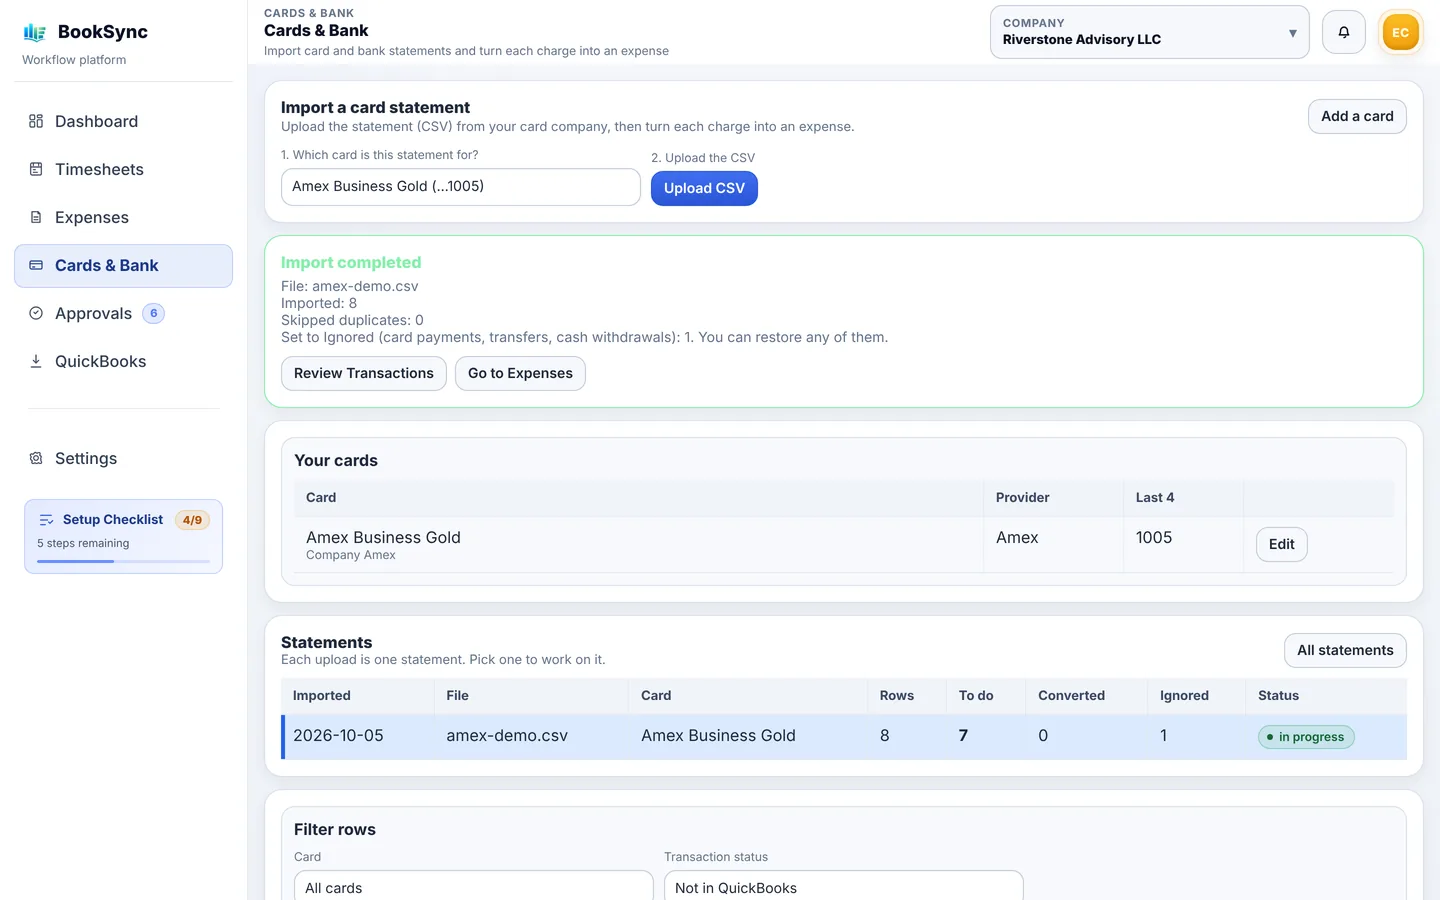The image size is (1440, 900).
Task: Click the Last 4 value 1005
Action: [x=1154, y=538]
